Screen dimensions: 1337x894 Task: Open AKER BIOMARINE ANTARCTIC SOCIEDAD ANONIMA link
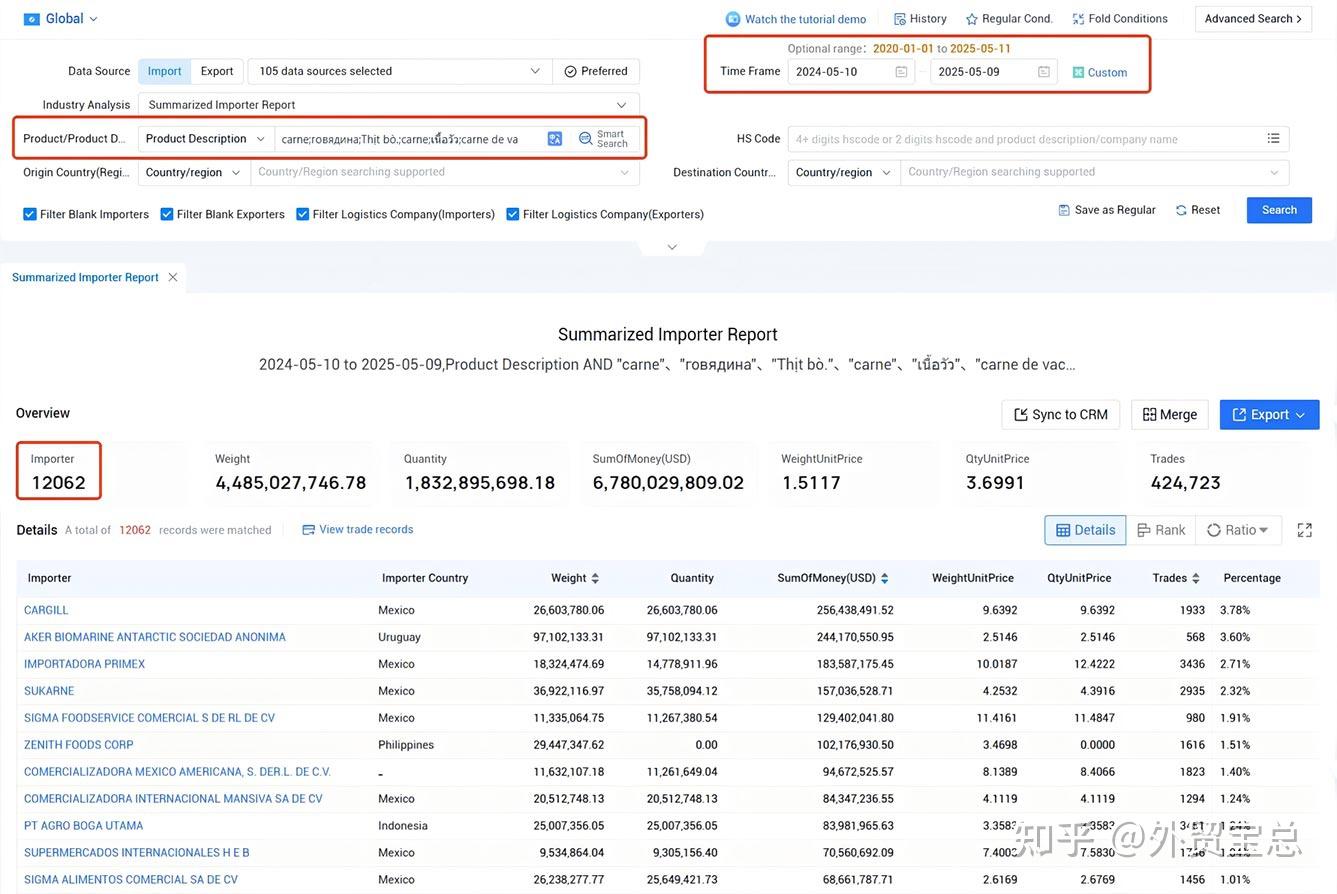pyautogui.click(x=155, y=637)
